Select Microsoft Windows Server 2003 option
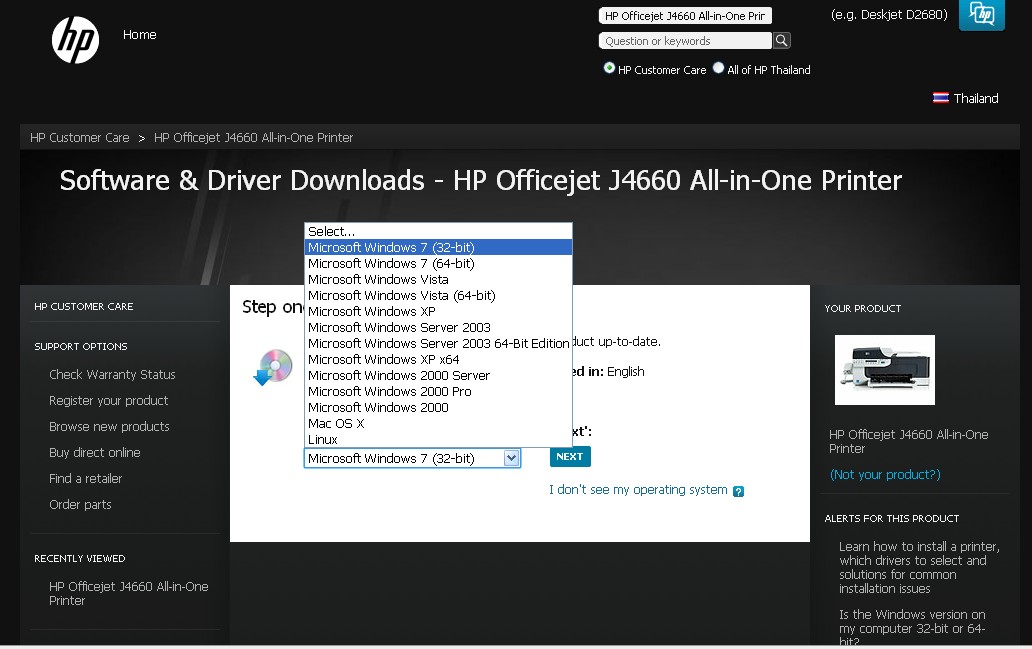1032x649 pixels. (438, 327)
